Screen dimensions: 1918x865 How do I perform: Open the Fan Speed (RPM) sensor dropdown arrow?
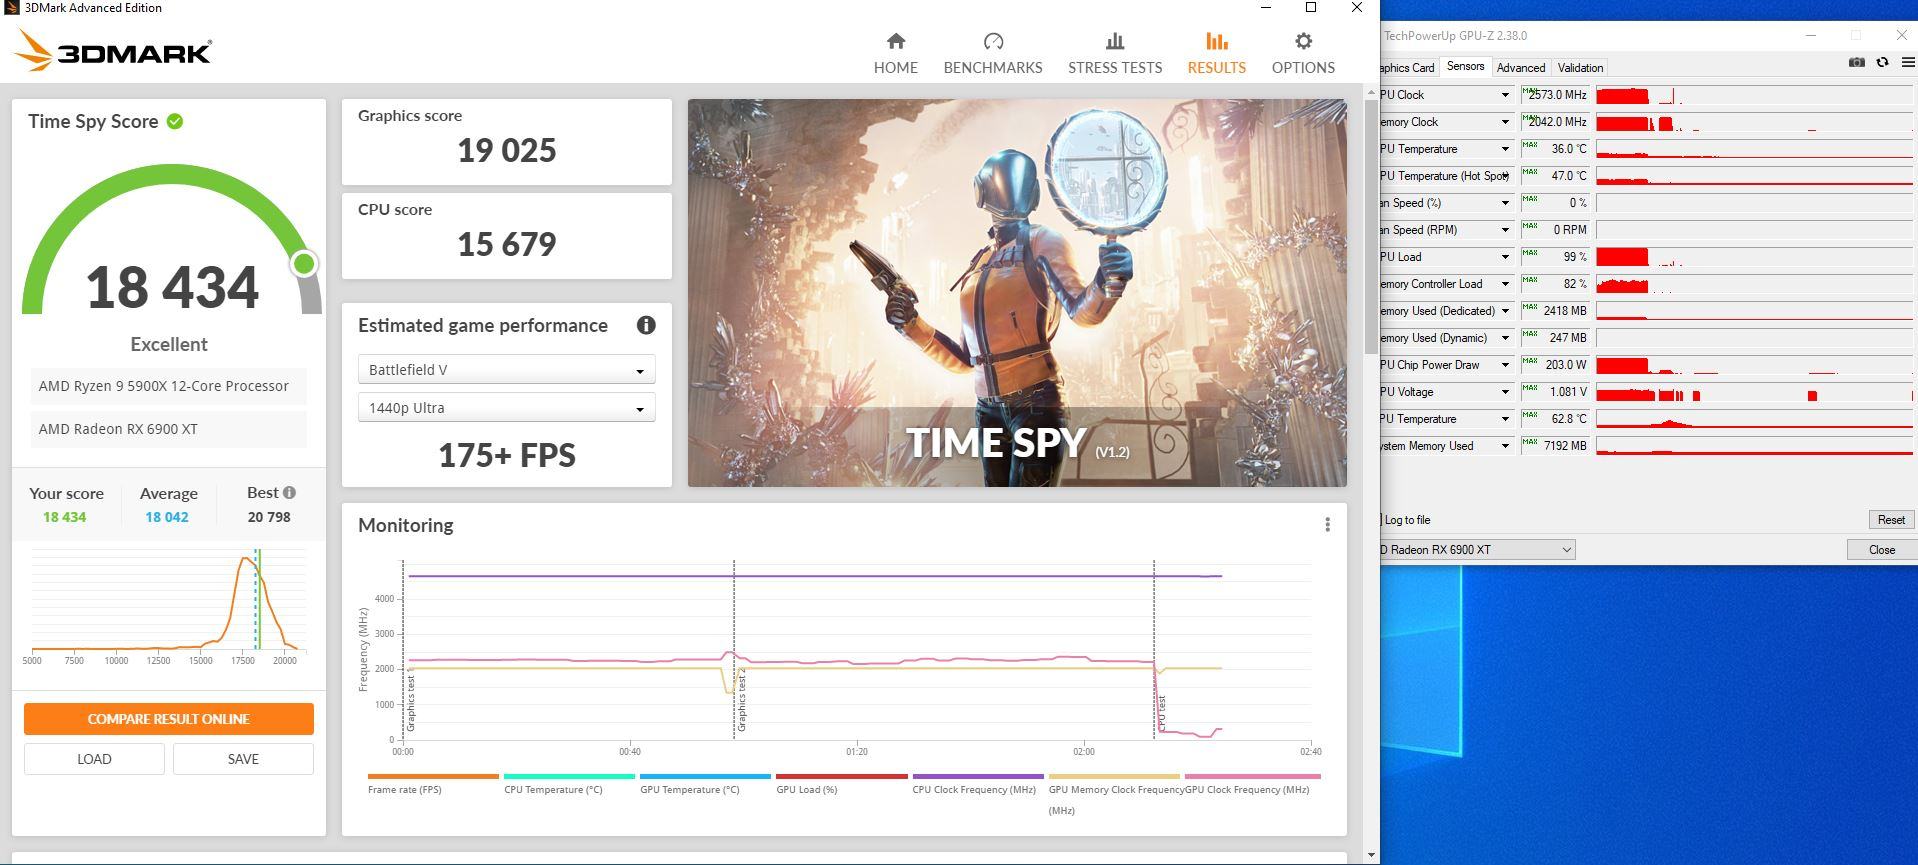(1504, 230)
